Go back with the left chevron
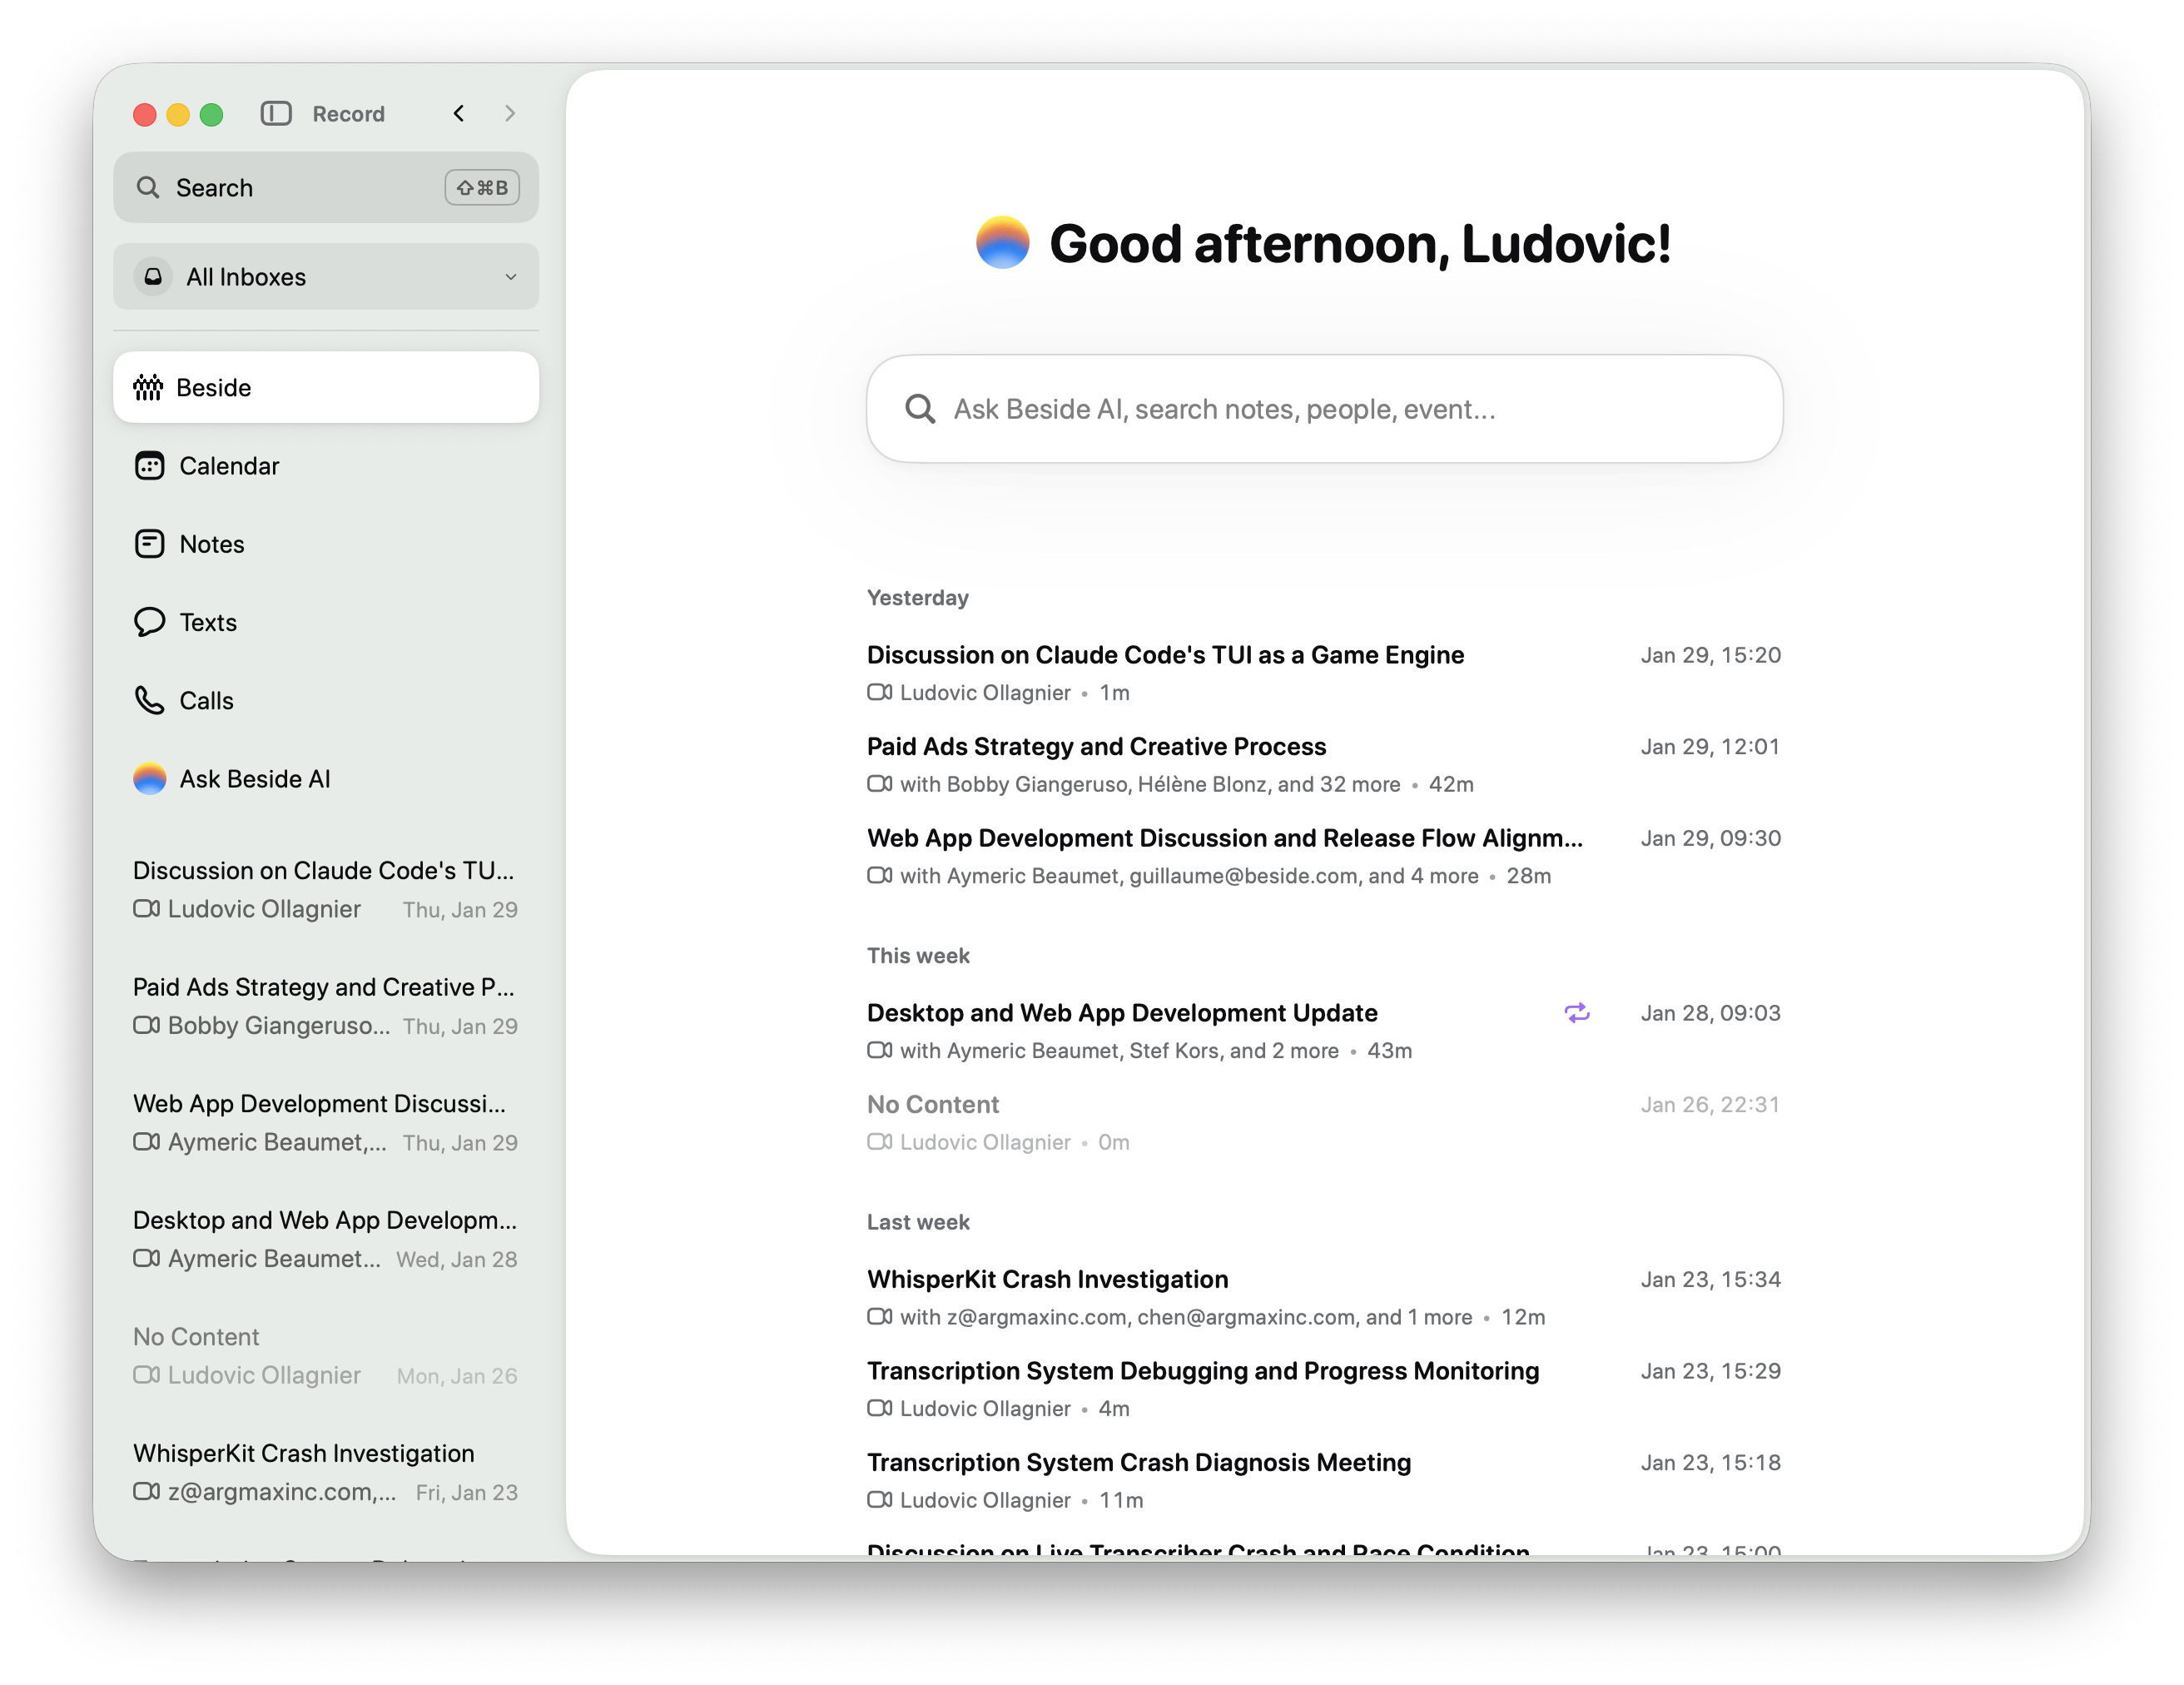 pos(459,113)
